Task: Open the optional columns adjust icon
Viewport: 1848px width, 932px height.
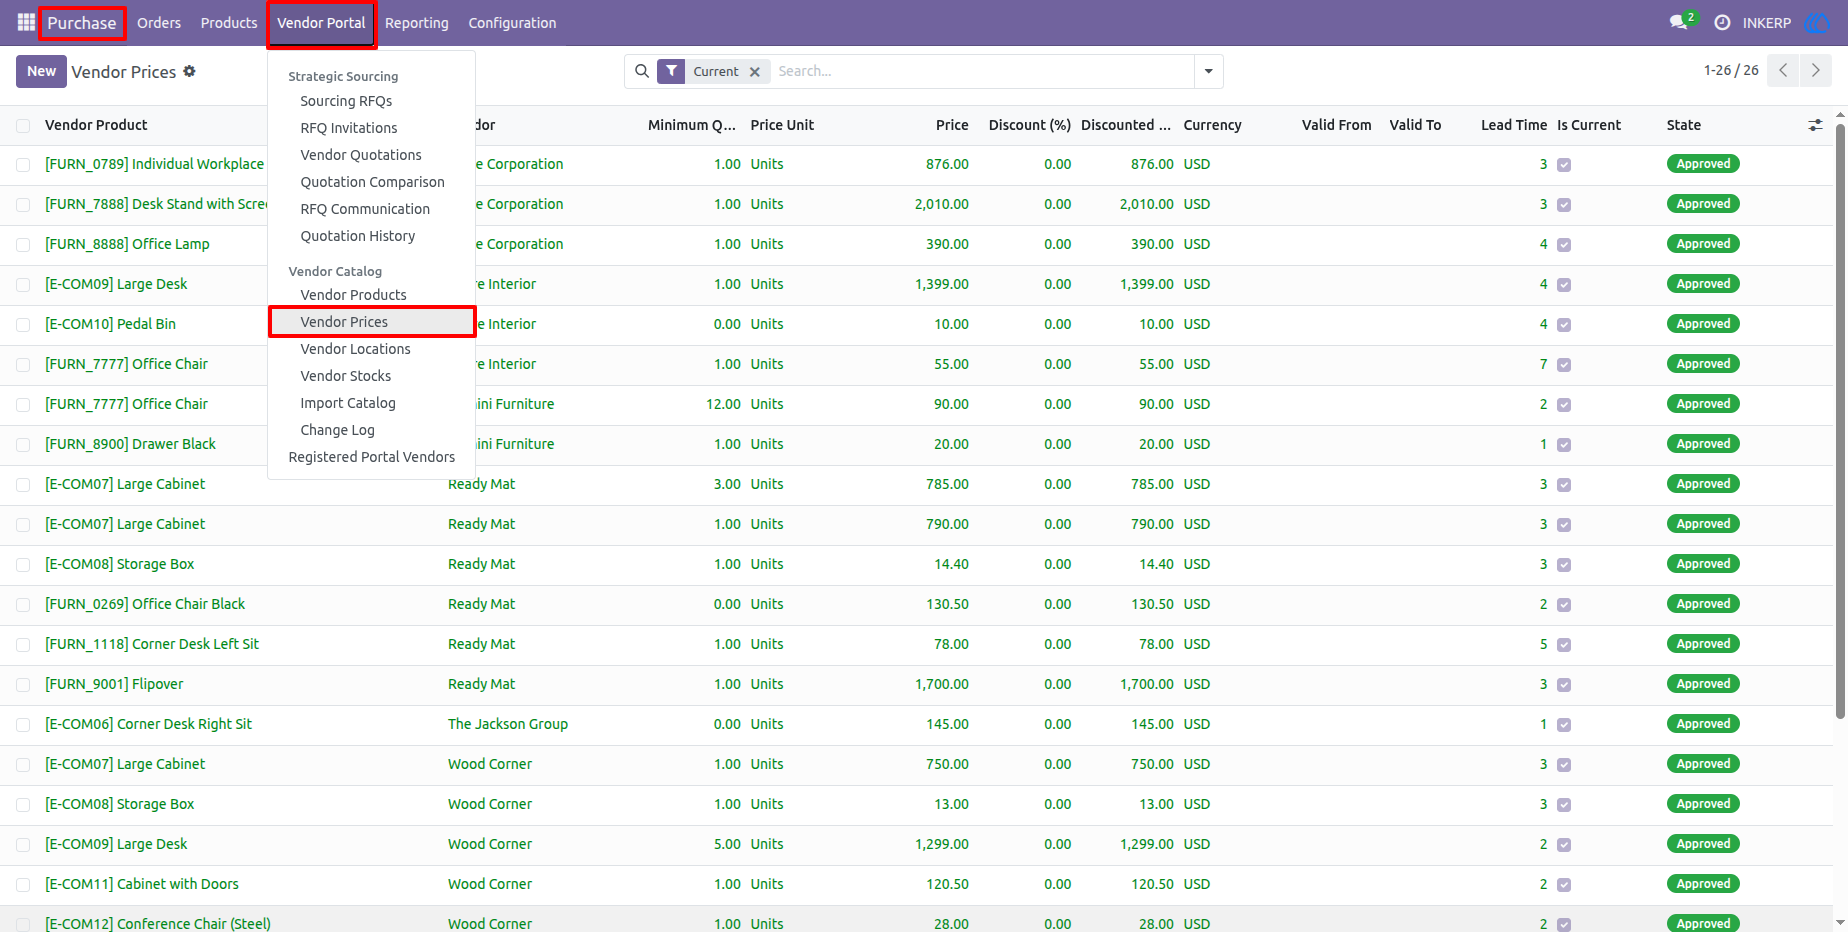Action: (x=1815, y=125)
